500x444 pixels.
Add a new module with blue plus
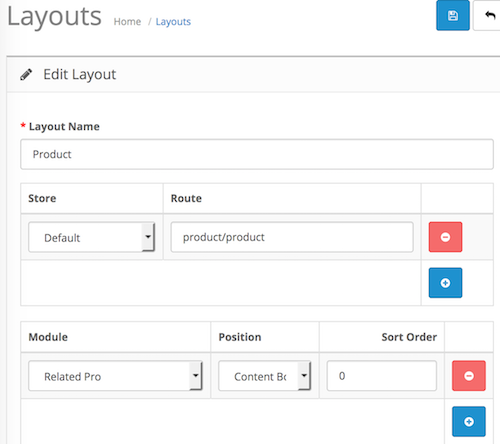469,421
